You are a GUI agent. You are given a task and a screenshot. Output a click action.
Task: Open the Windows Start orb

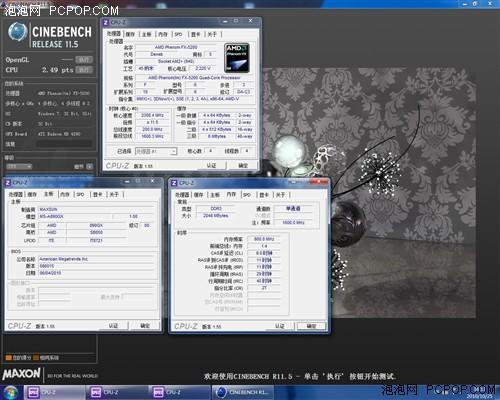[10, 392]
